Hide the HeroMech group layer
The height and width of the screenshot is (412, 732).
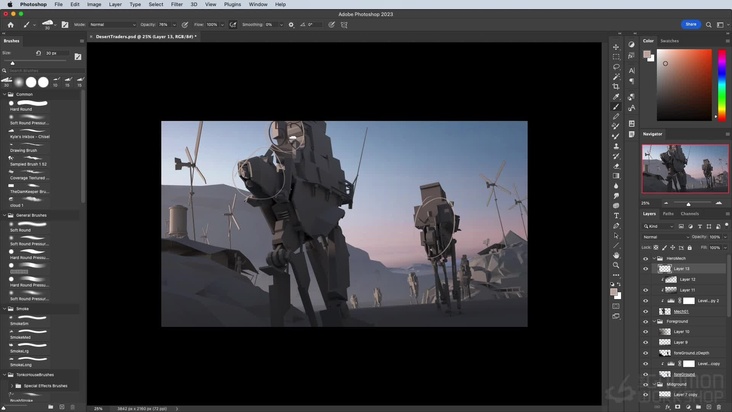pyautogui.click(x=645, y=258)
